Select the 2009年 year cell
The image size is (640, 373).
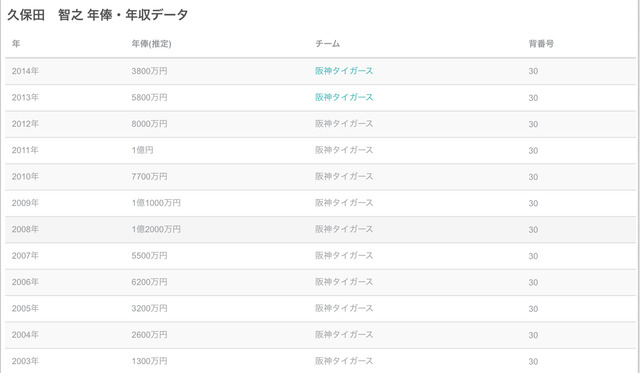click(x=25, y=203)
